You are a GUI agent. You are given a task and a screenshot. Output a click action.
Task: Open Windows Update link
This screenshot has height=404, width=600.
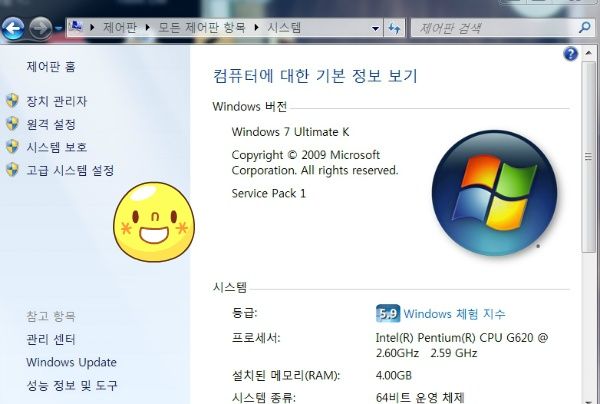pyautogui.click(x=72, y=362)
